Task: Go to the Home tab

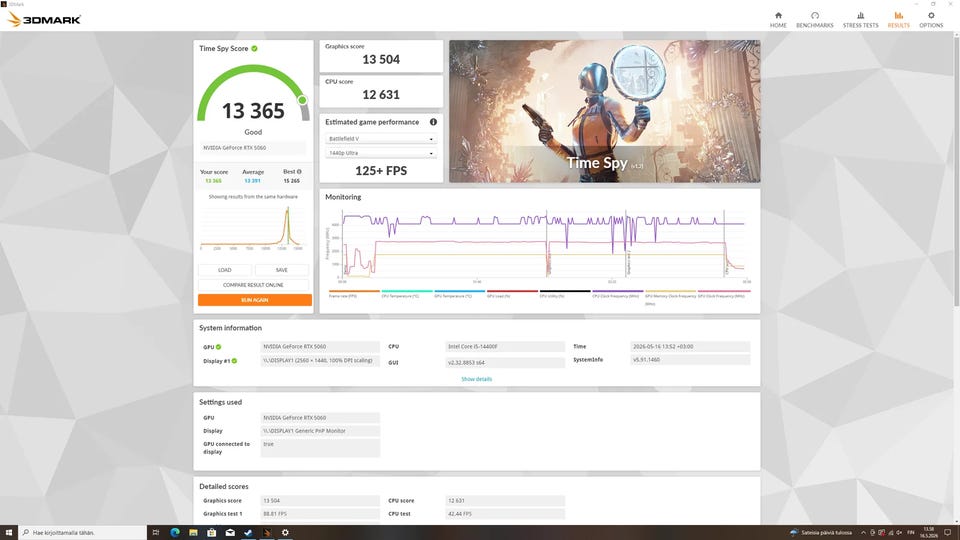Action: [778, 20]
